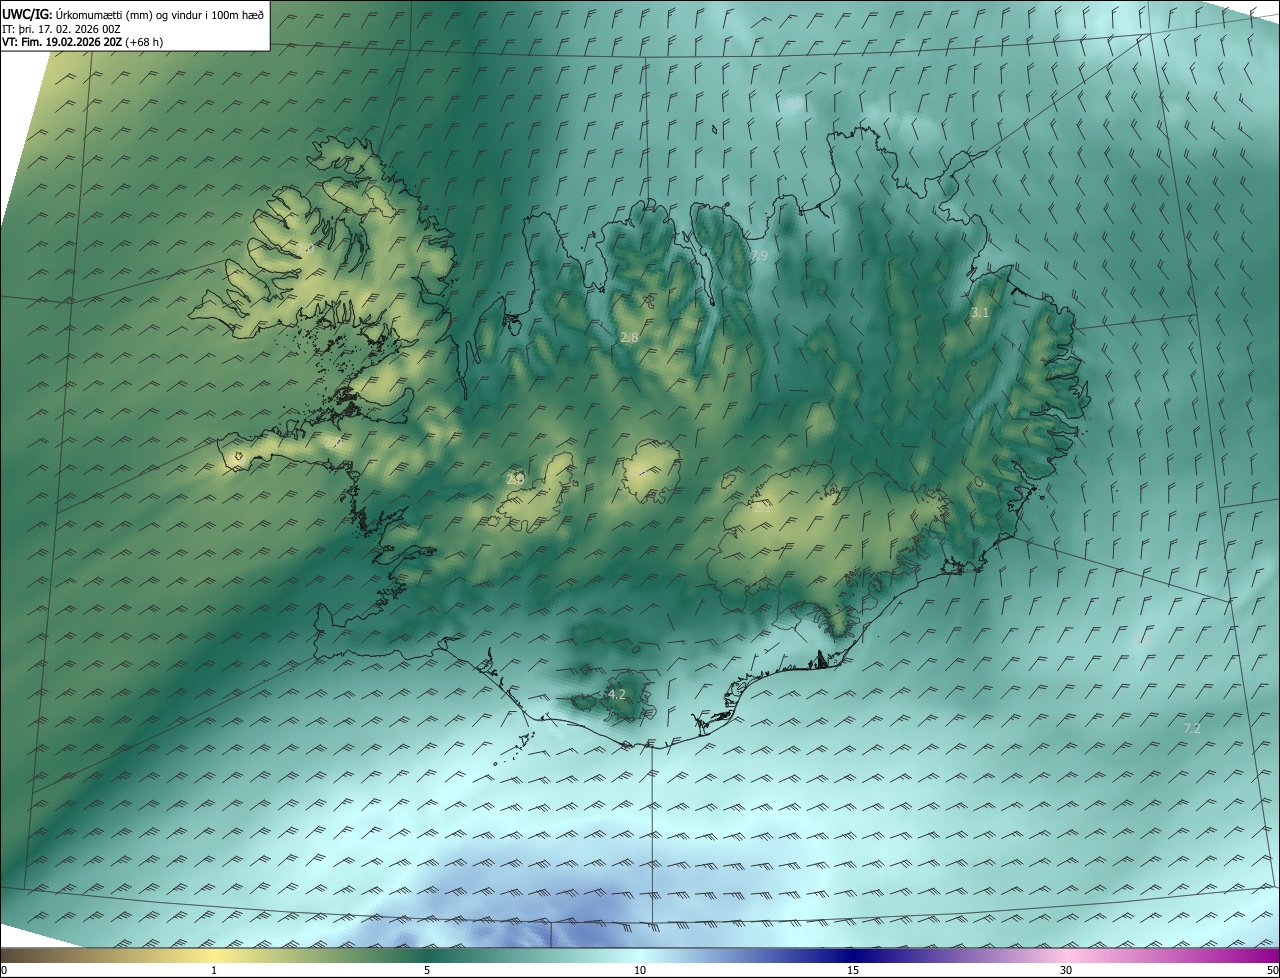The height and width of the screenshot is (978, 1280).
Task: Click the "4.2" precipitation value label
Action: point(617,694)
